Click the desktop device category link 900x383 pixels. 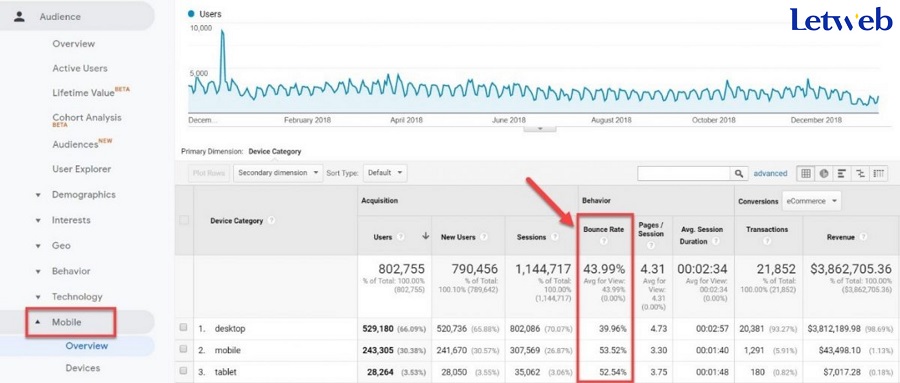point(230,328)
